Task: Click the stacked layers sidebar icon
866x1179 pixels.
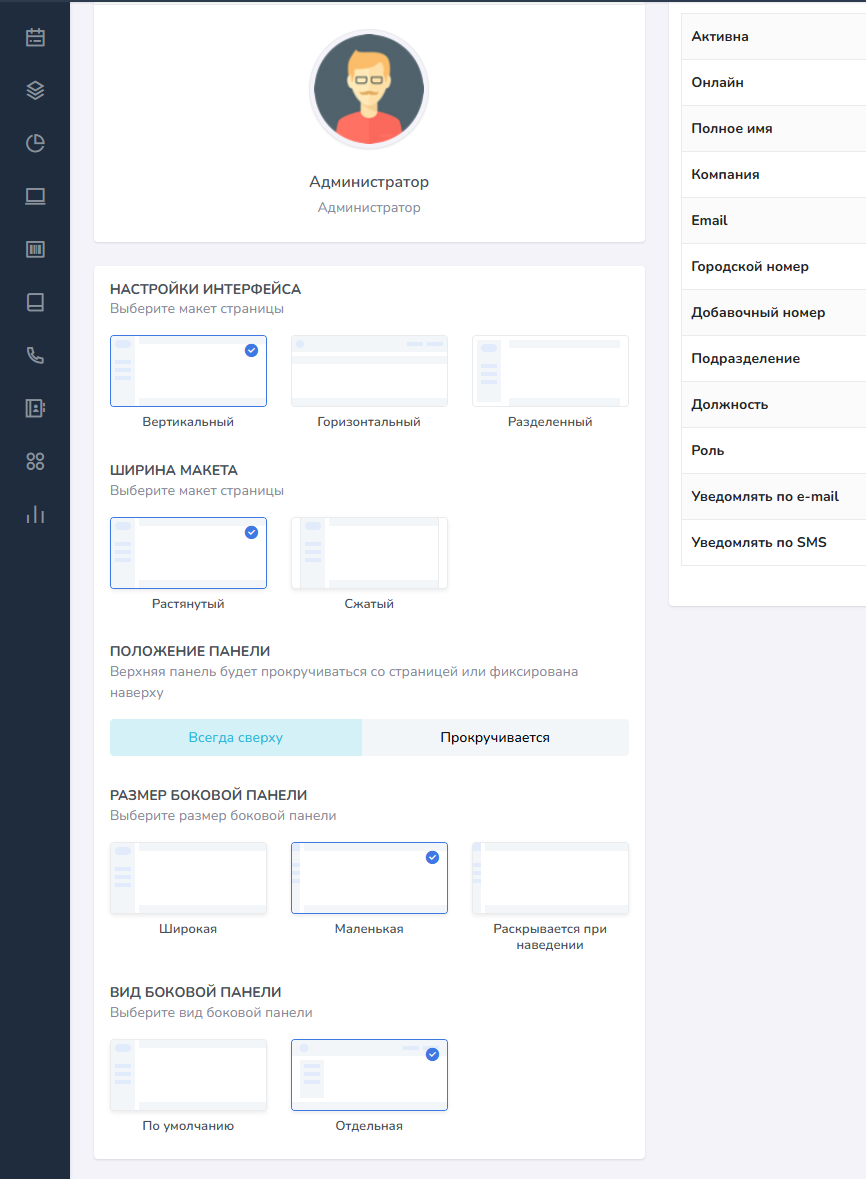Action: pyautogui.click(x=35, y=91)
